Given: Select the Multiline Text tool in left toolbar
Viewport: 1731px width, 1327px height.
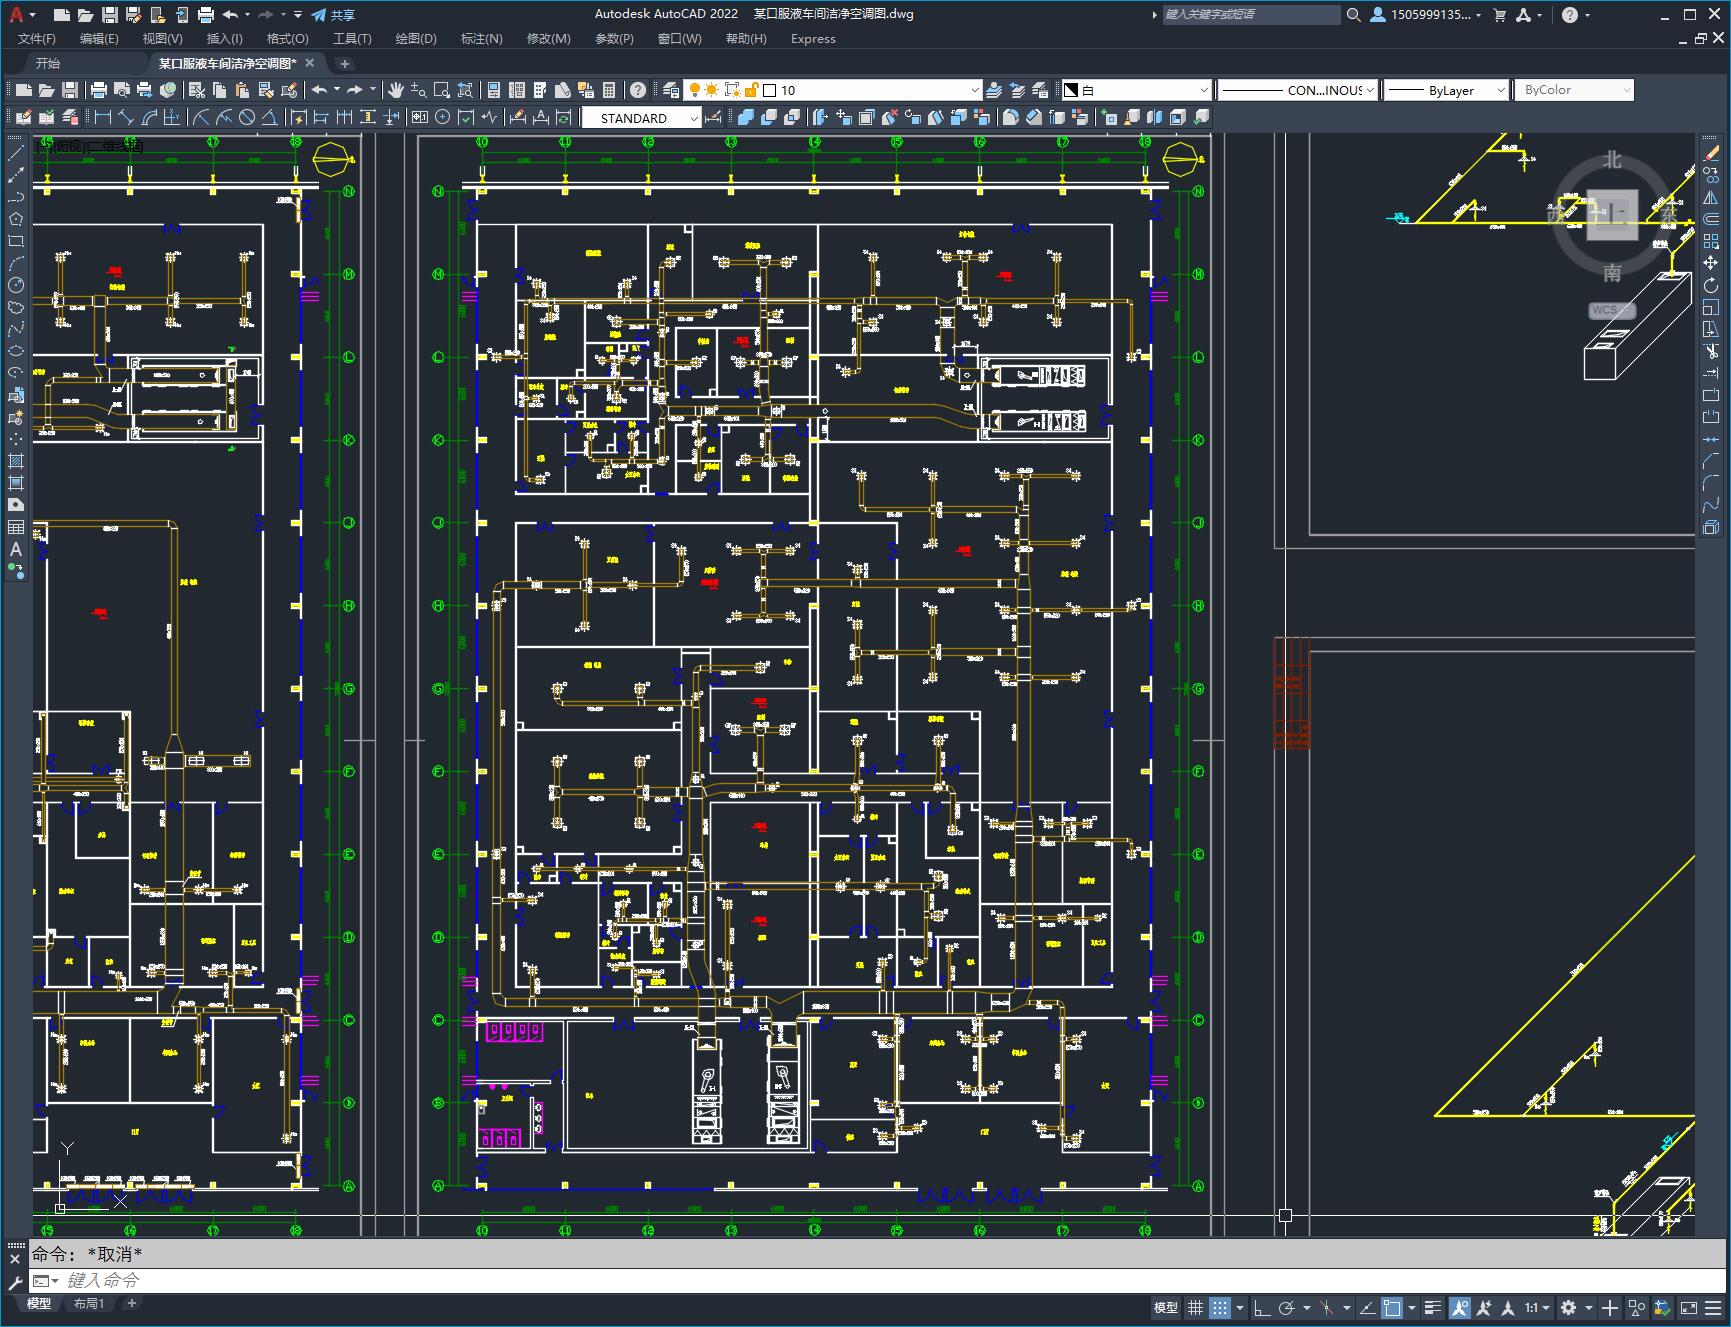Looking at the screenshot, I should (x=16, y=549).
